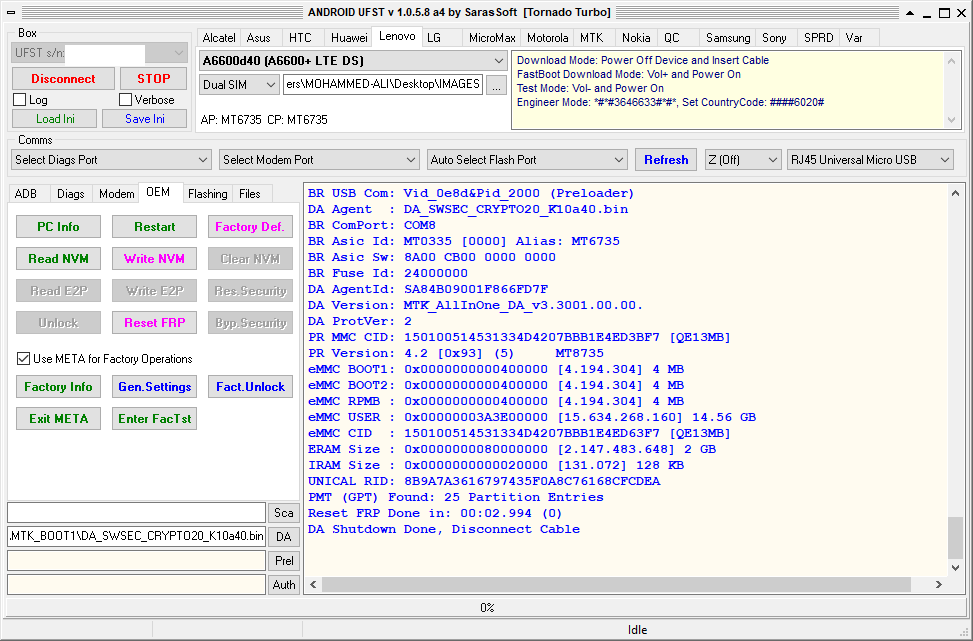Click the Factory Info button
Viewport: 973px width, 641px height.
click(x=58, y=387)
